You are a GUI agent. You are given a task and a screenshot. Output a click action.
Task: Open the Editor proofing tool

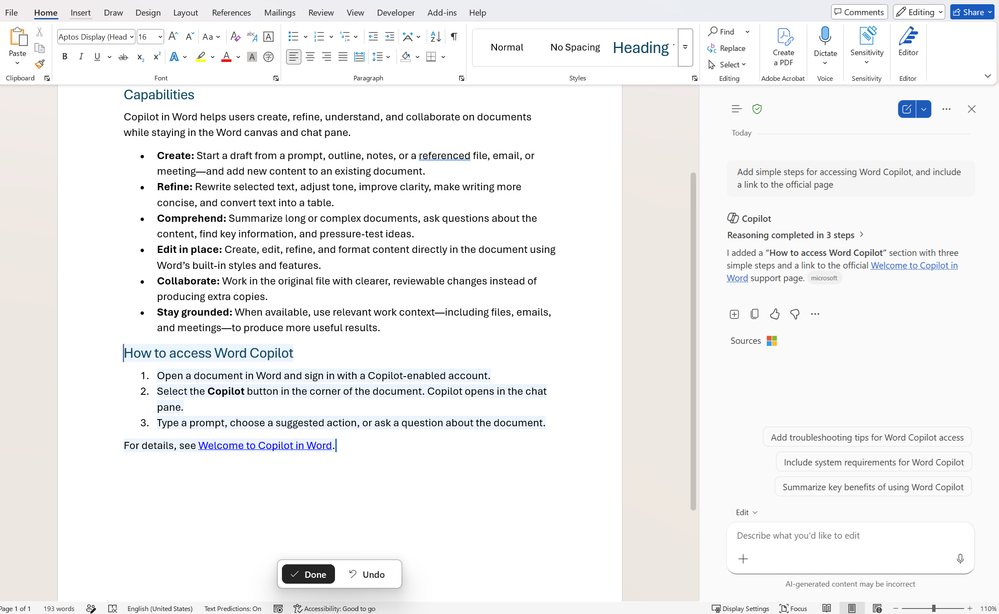coord(908,42)
